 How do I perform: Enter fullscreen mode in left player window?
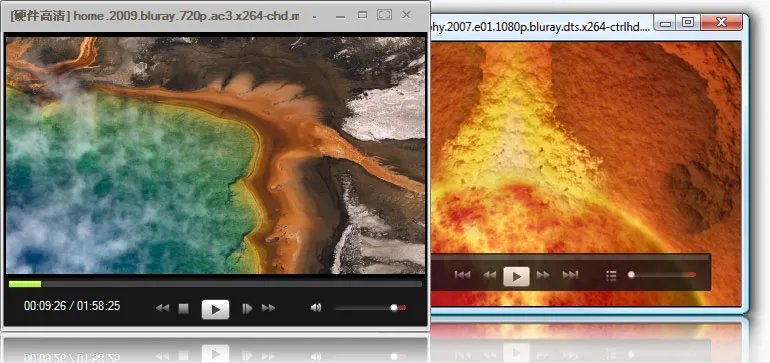click(384, 15)
